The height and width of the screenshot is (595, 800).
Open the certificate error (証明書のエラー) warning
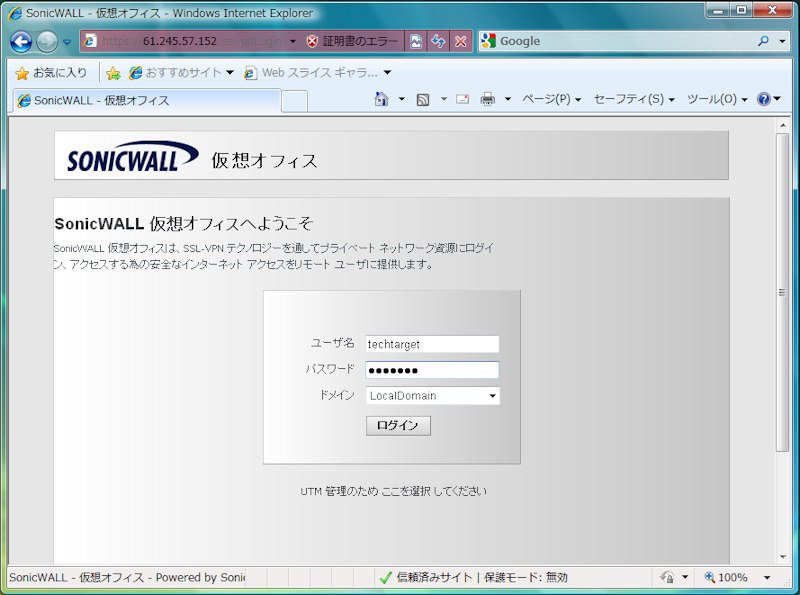pyautogui.click(x=353, y=41)
